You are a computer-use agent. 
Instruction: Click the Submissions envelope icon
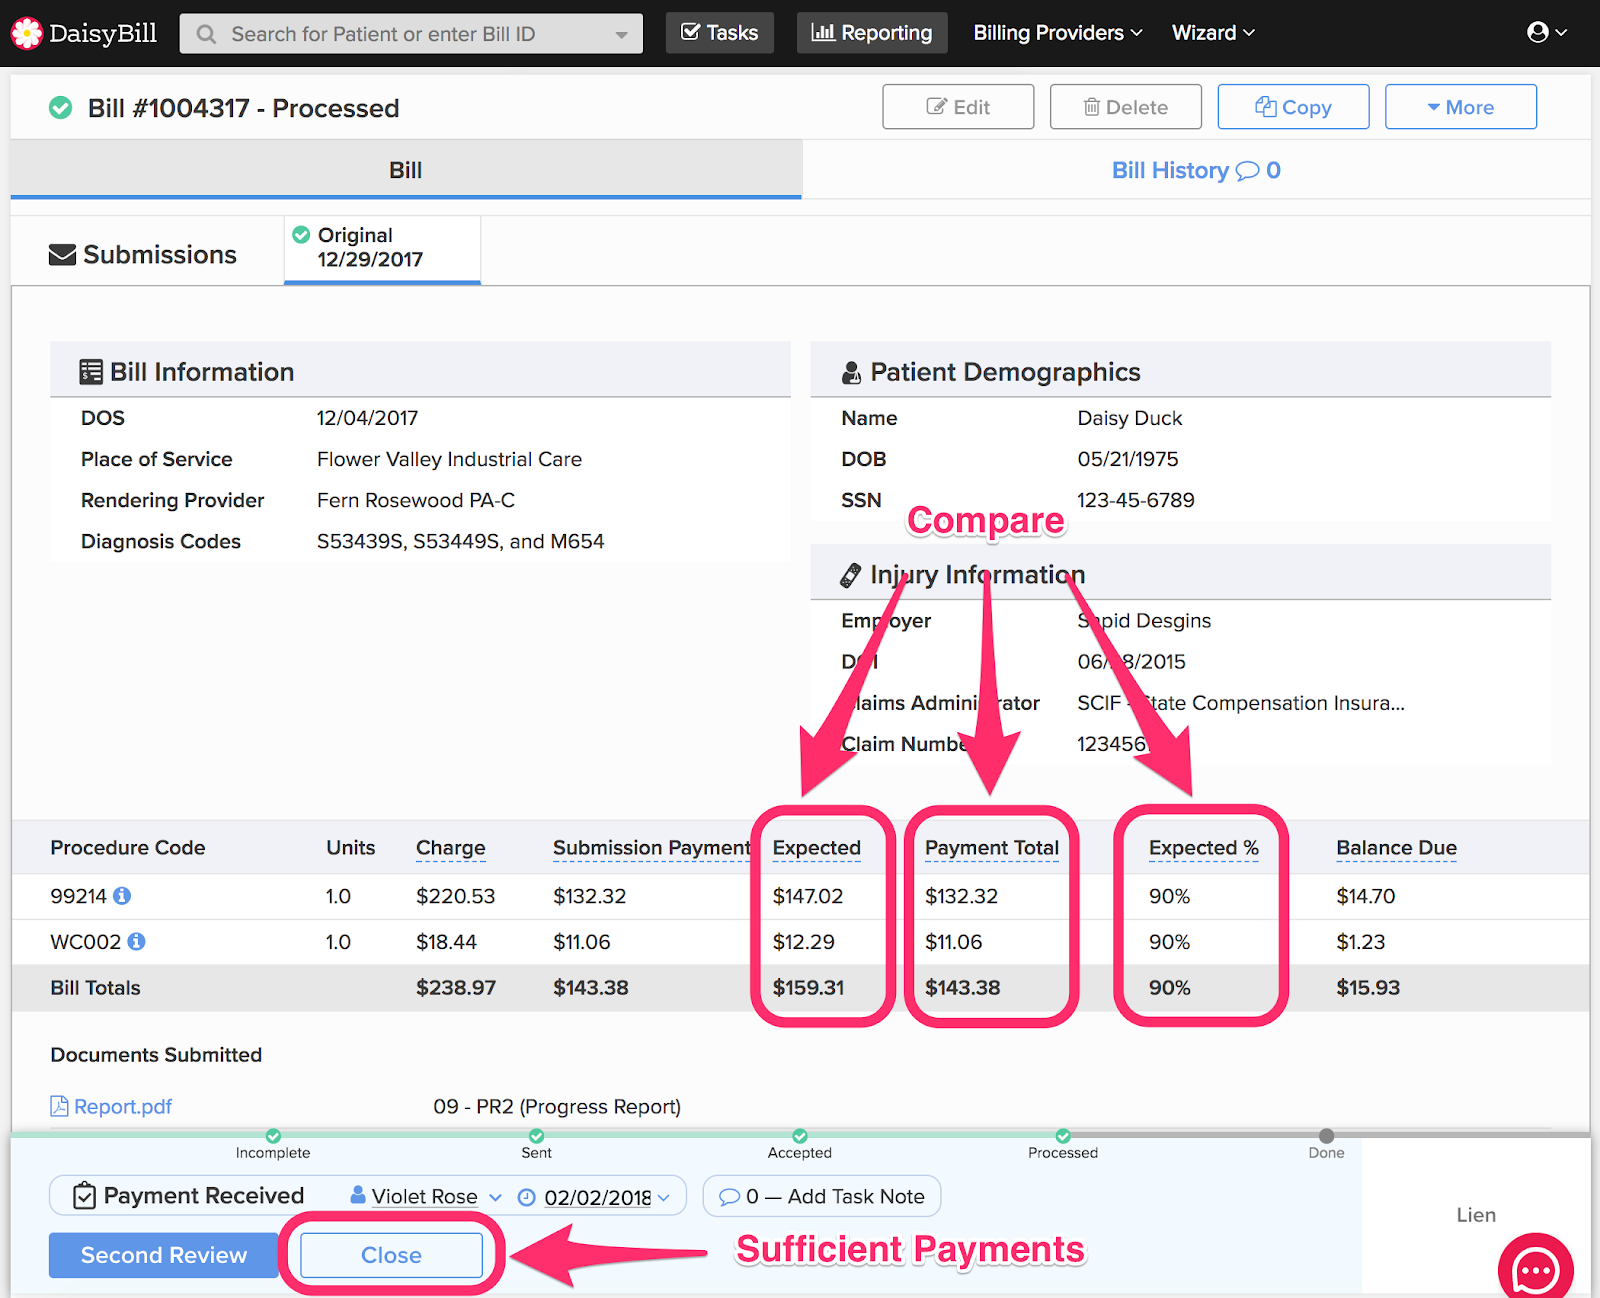point(62,255)
